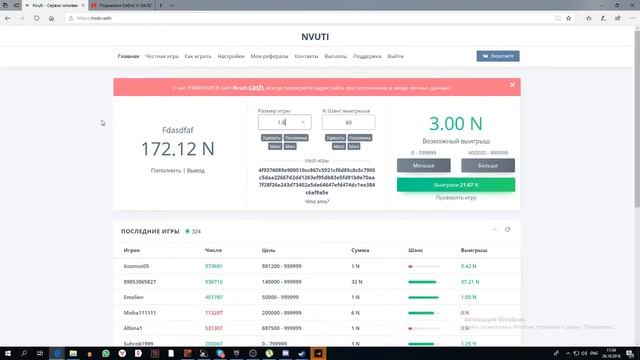The width and height of the screenshot is (640, 360).
Task: Click the player name 89853065827
Action: point(140,282)
